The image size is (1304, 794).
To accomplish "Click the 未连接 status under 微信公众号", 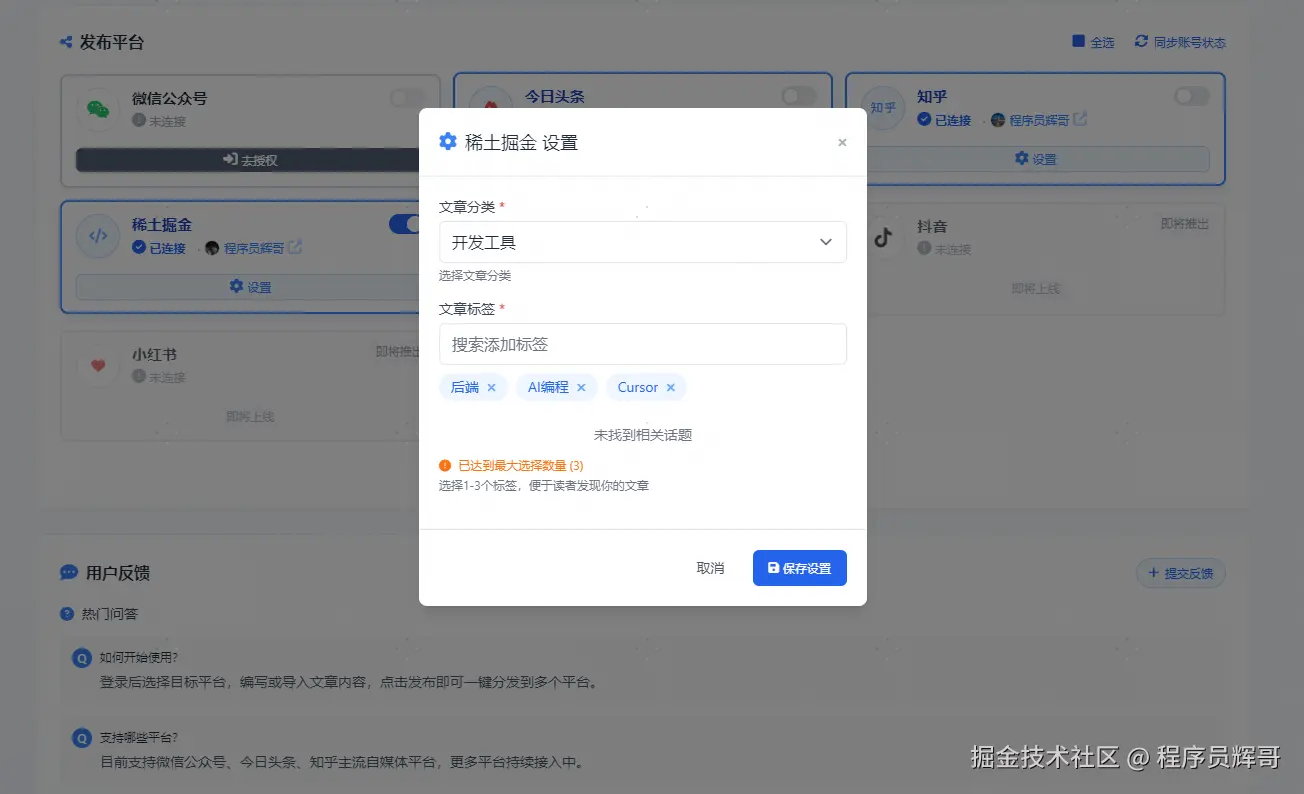I will pyautogui.click(x=159, y=121).
